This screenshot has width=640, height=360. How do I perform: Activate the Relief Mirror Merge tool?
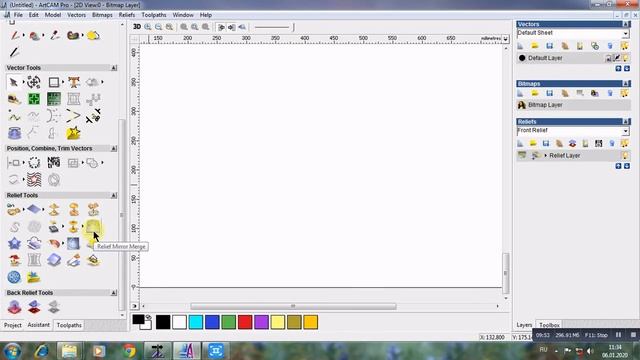[93, 227]
